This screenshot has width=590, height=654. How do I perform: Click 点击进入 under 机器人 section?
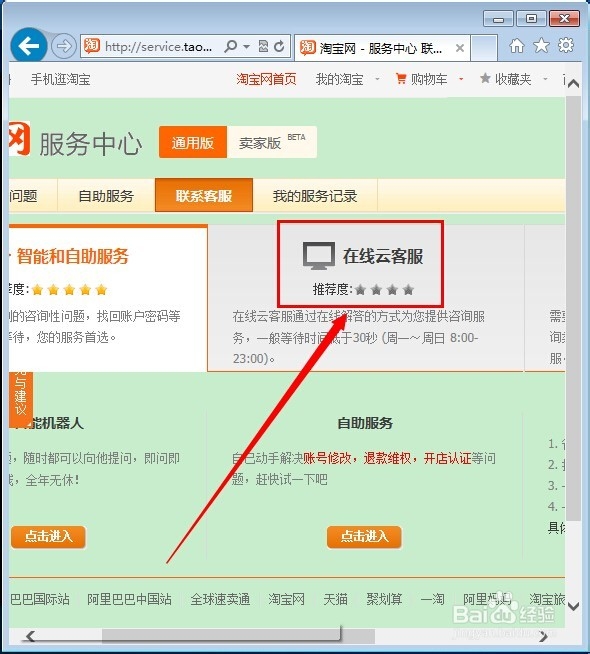point(48,536)
